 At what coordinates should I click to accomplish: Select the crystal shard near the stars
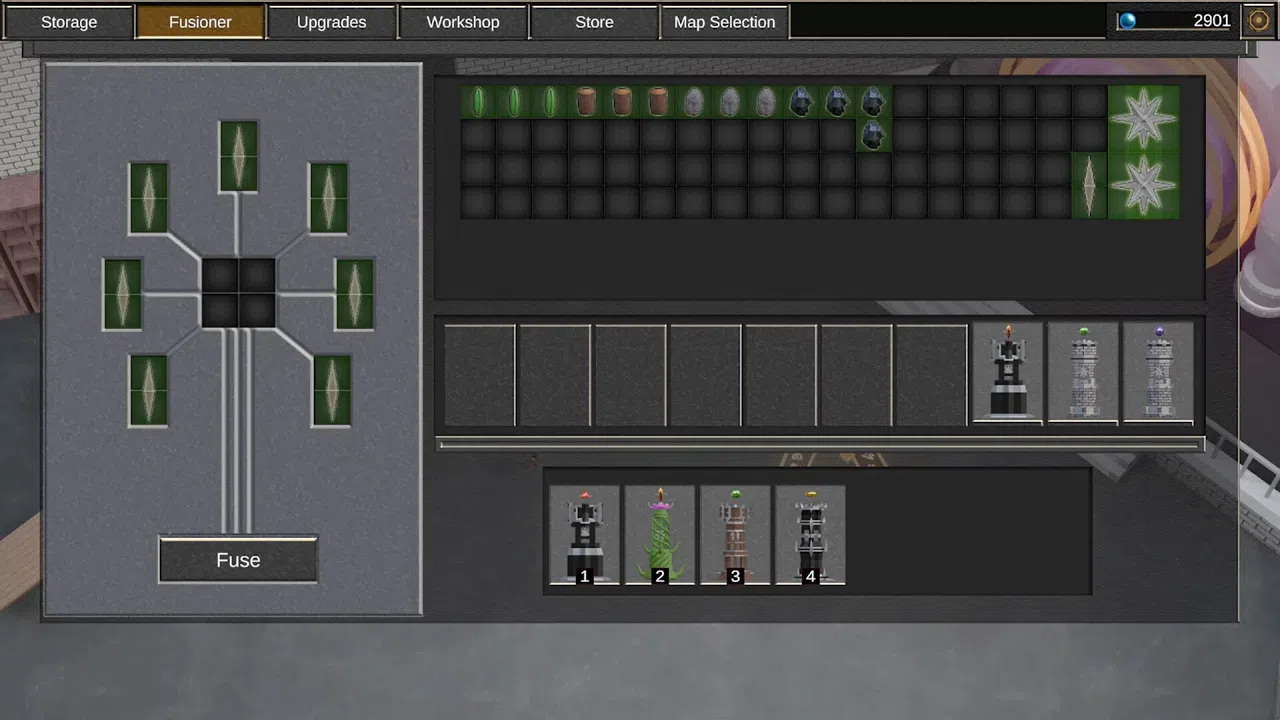tap(1090, 184)
